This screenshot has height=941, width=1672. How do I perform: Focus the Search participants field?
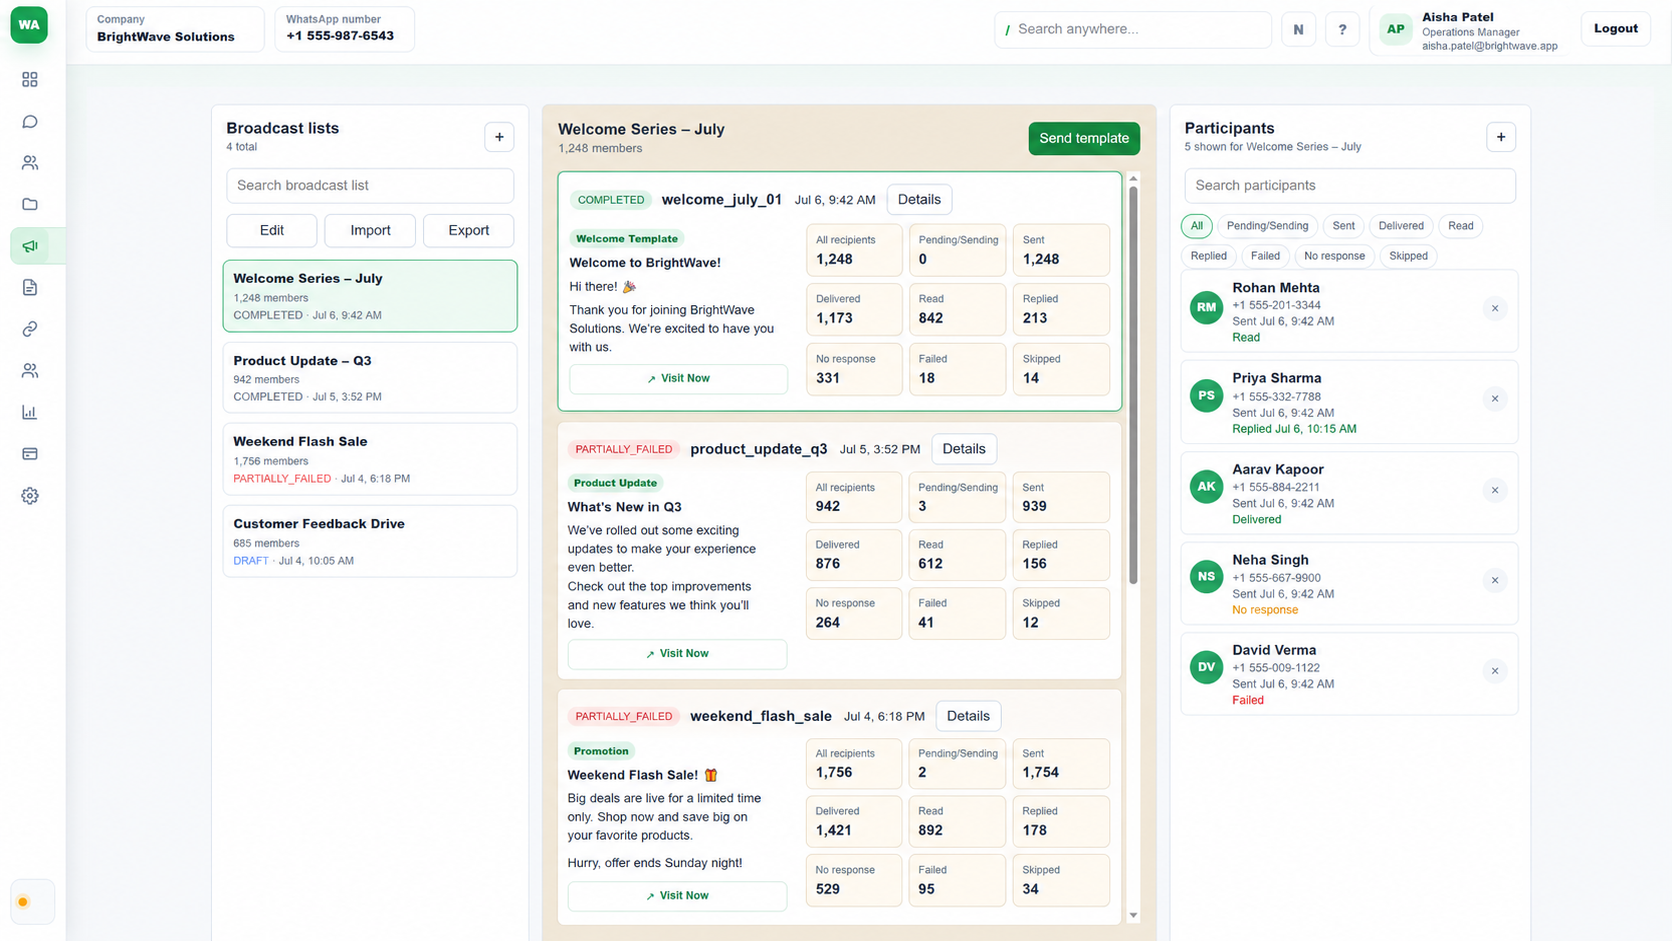point(1350,186)
